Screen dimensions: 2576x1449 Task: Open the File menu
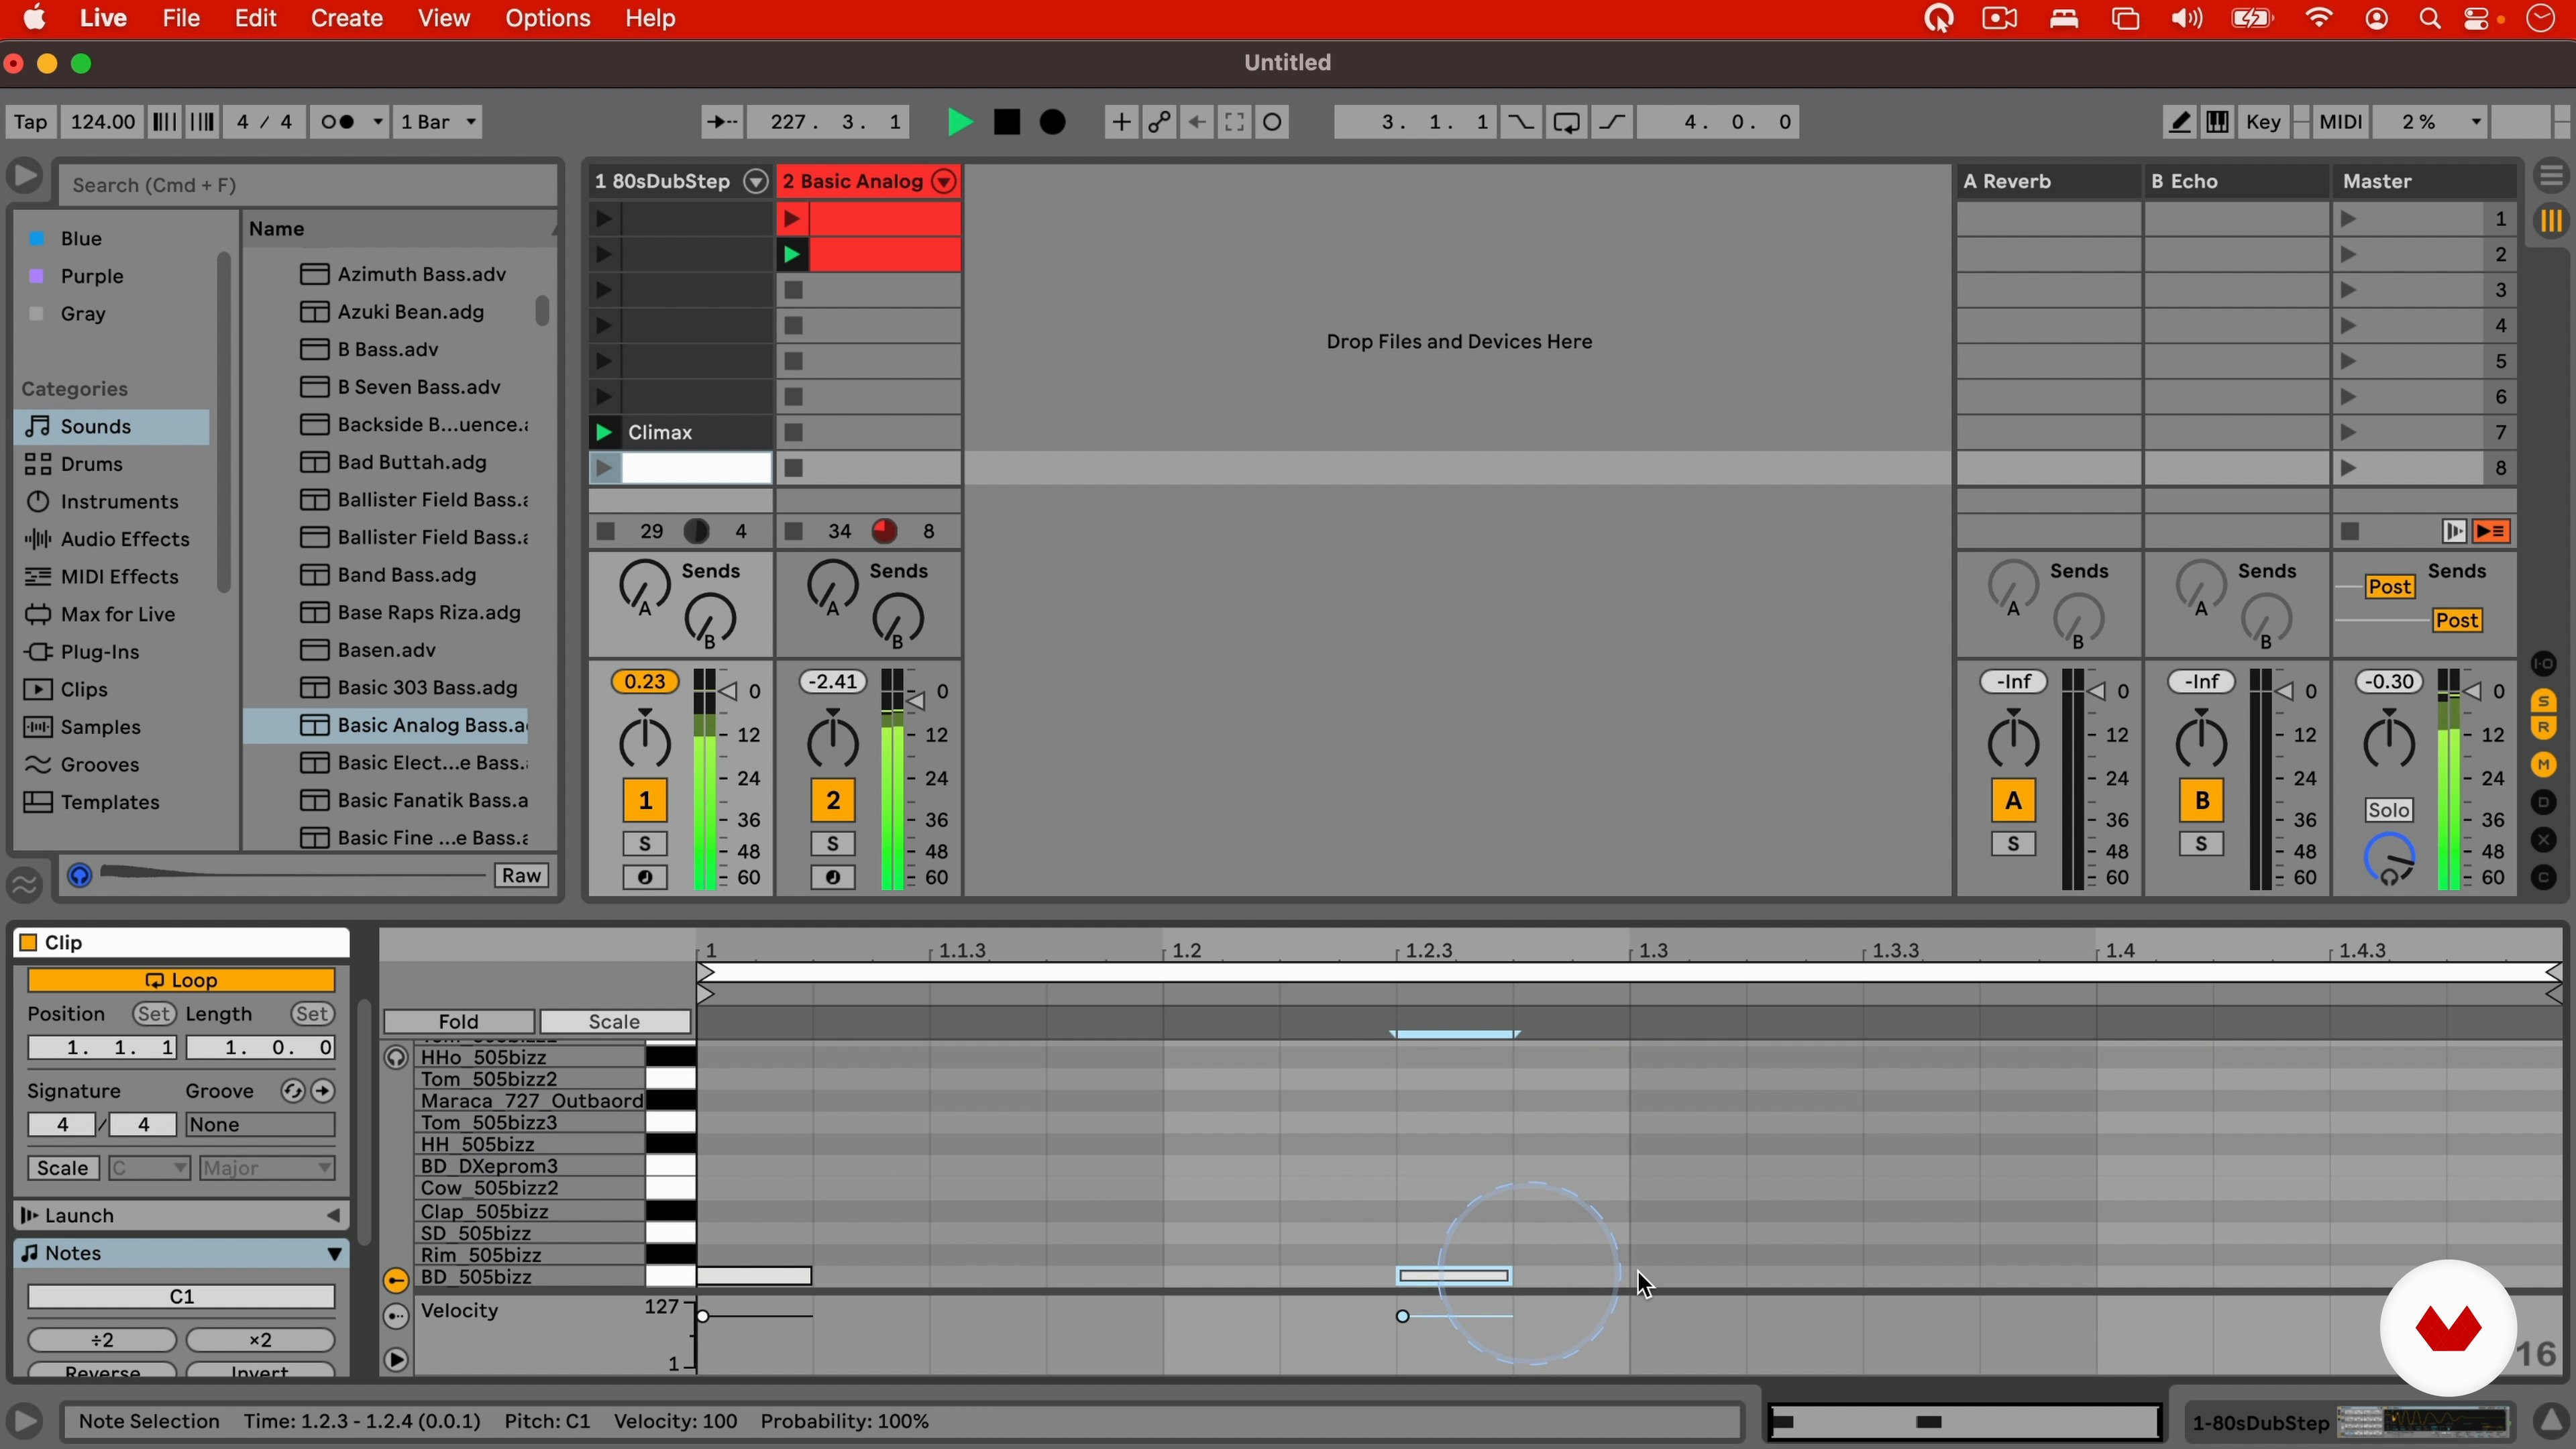[x=181, y=18]
